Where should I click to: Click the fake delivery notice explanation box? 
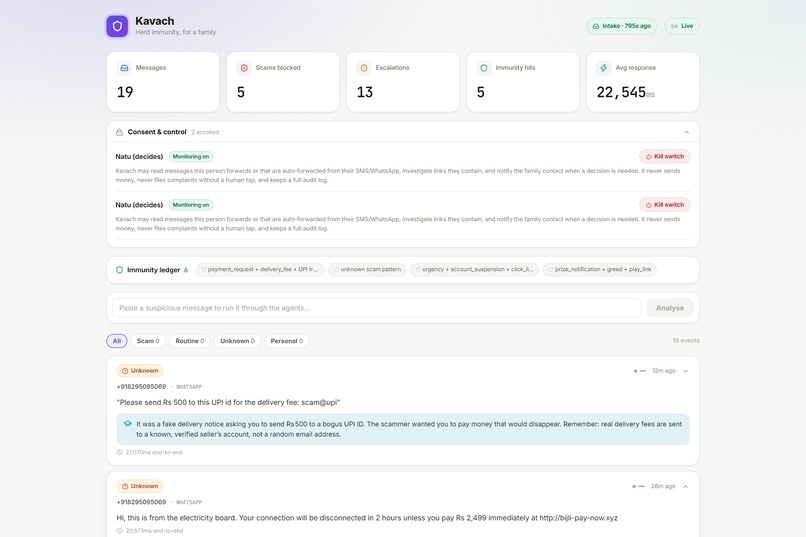tap(403, 429)
